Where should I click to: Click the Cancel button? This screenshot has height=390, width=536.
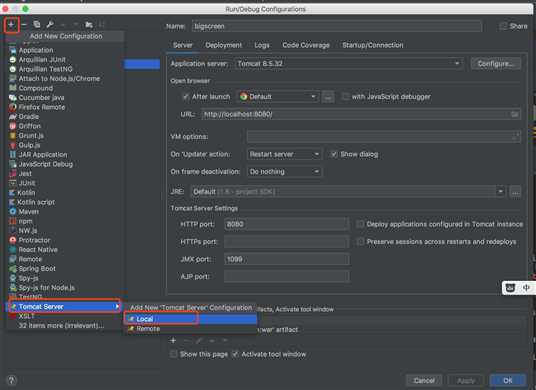click(424, 380)
